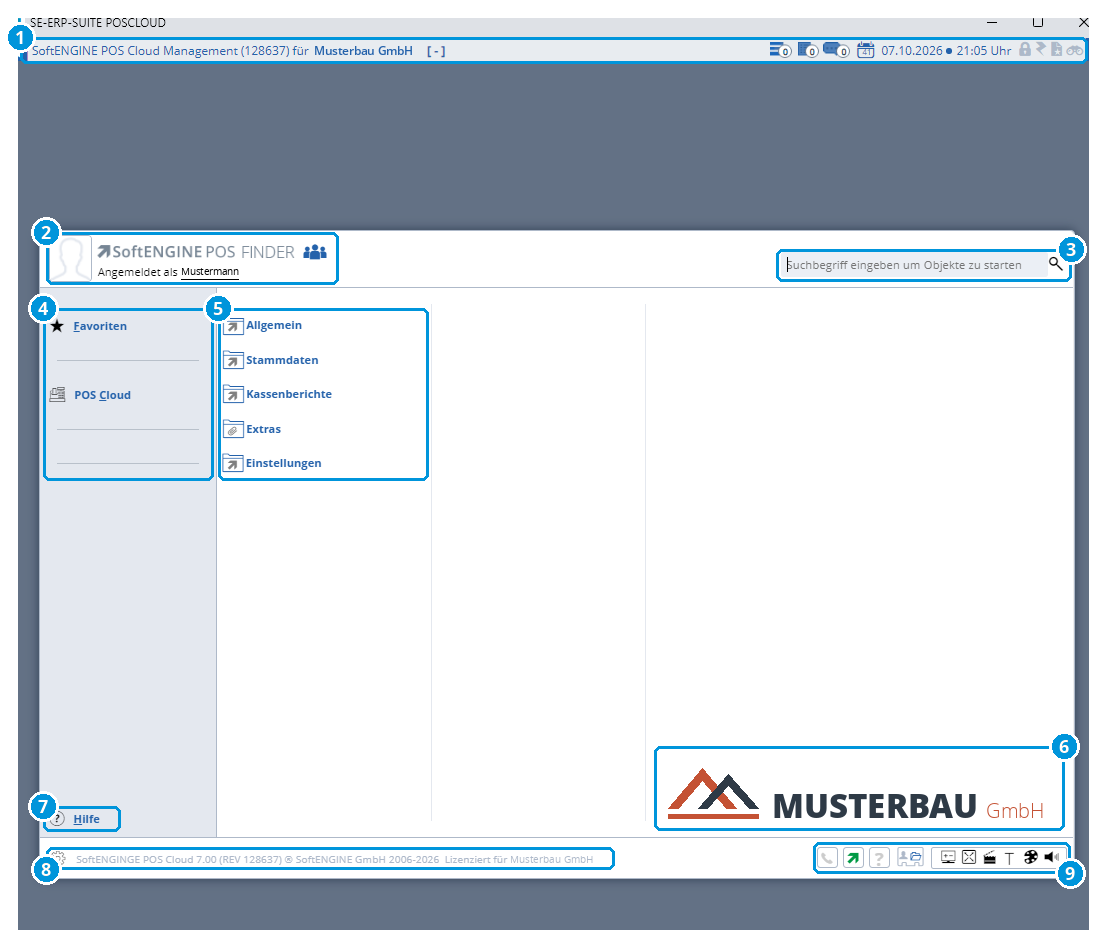Toggle the fullscreen expand box icon
The height and width of the screenshot is (948, 1107).
pyautogui.click(x=969, y=857)
